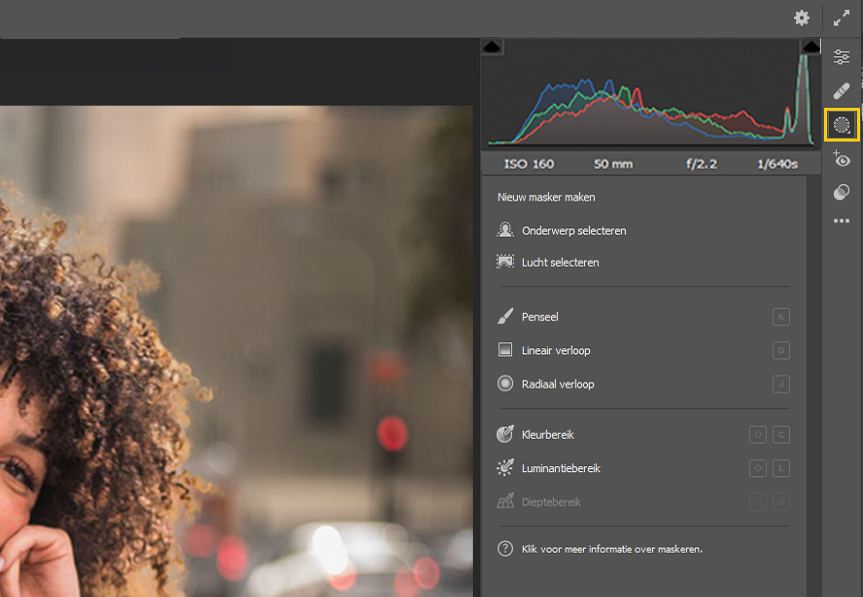Open Camera Raw settings gear
The image size is (863, 597).
point(801,18)
